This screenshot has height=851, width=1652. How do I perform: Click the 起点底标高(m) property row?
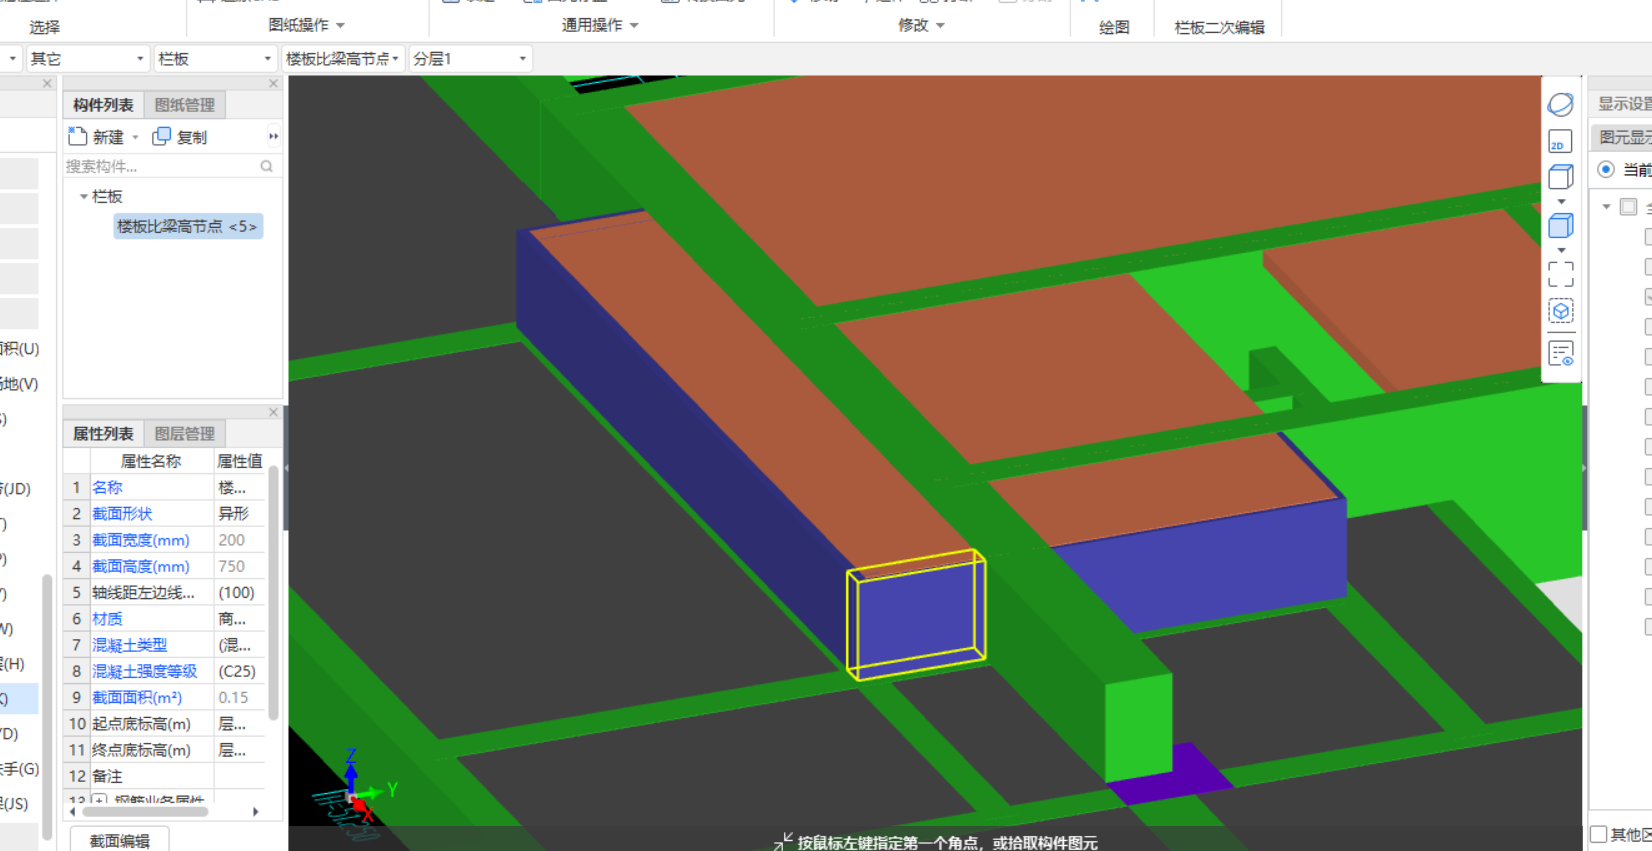(x=166, y=723)
